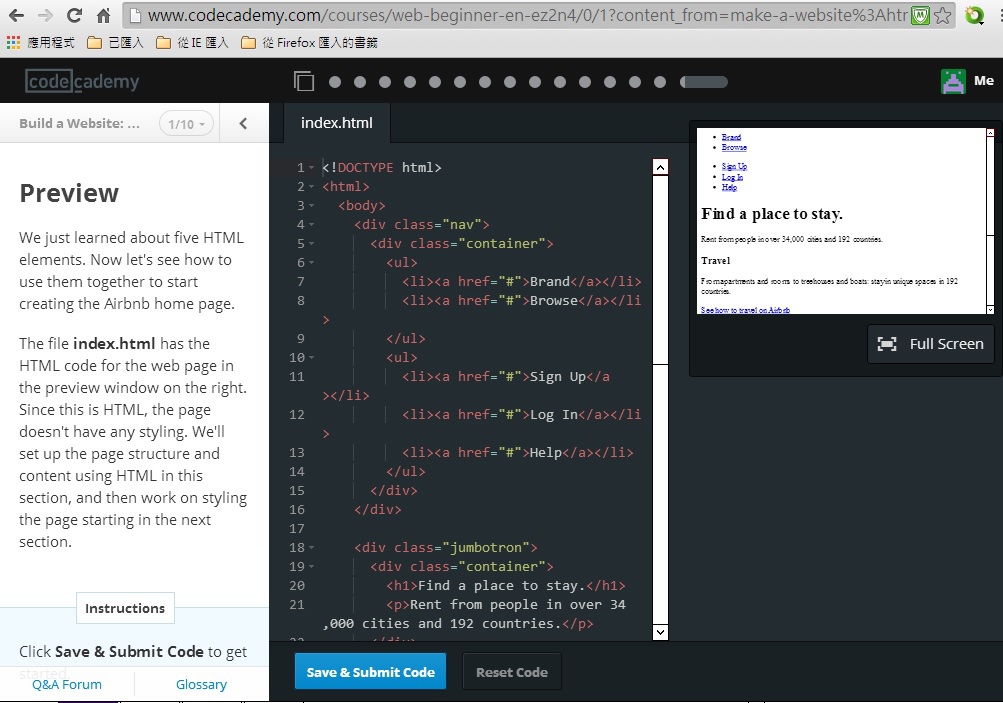Open the Q&A Forum link
1003x703 pixels.
coord(67,684)
